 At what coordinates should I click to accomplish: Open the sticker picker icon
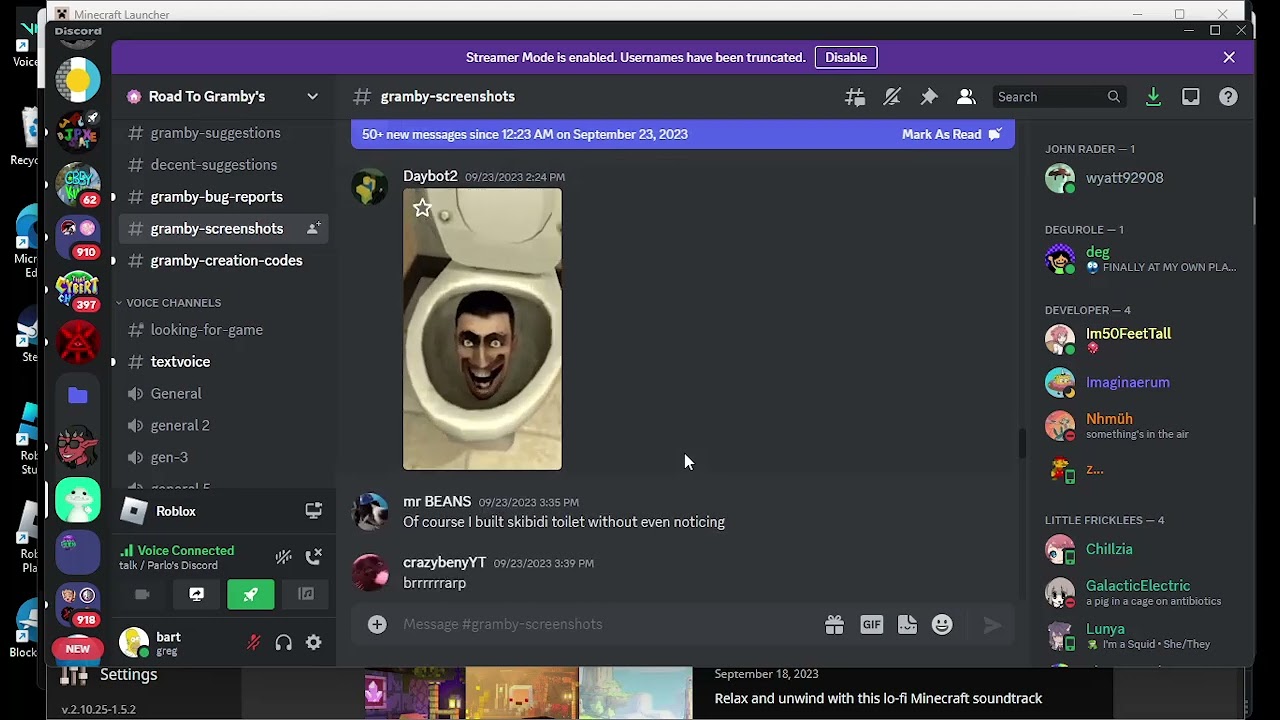pos(907,625)
